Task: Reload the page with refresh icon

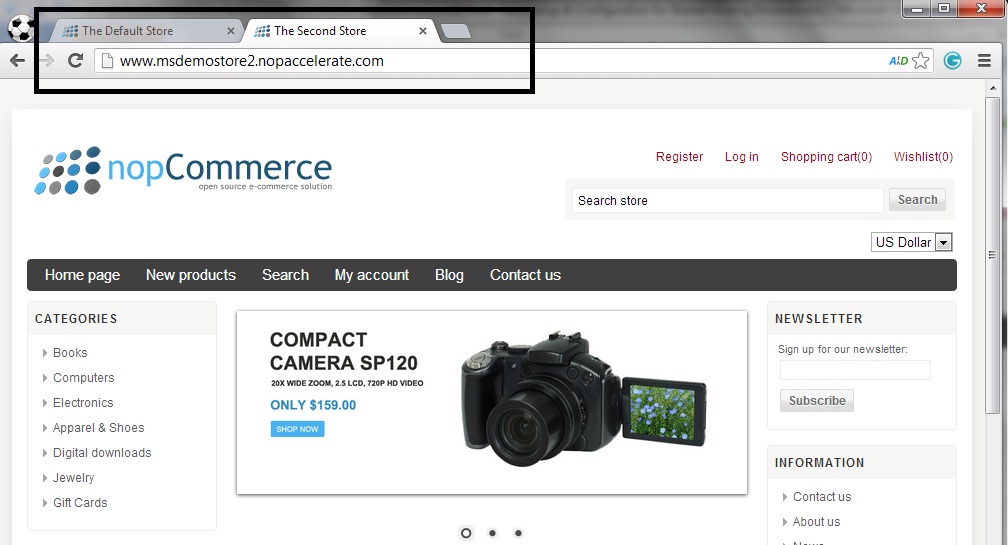Action: pyautogui.click(x=75, y=60)
